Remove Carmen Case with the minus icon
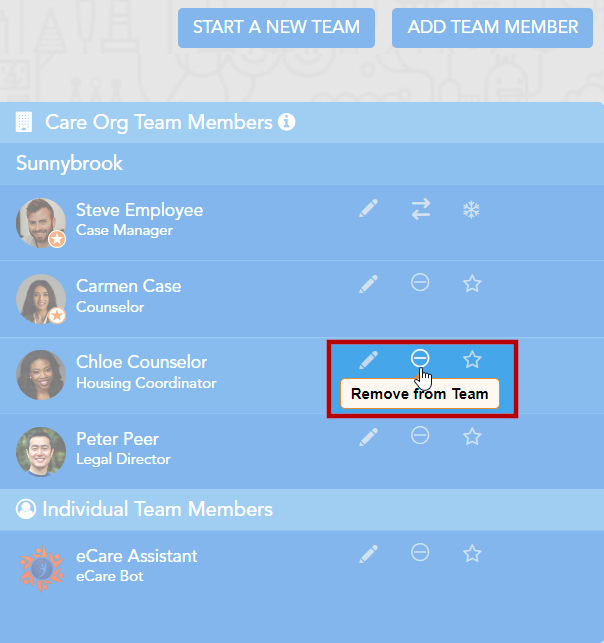 point(421,283)
